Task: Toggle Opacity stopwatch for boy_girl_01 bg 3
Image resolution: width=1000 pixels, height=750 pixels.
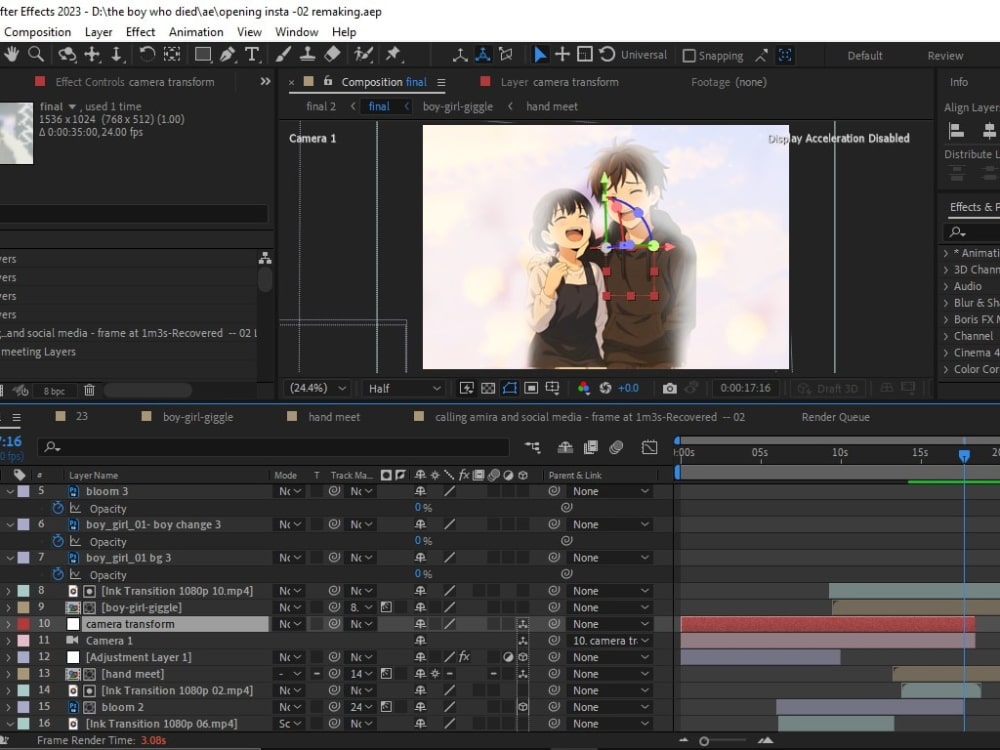Action: [x=57, y=574]
